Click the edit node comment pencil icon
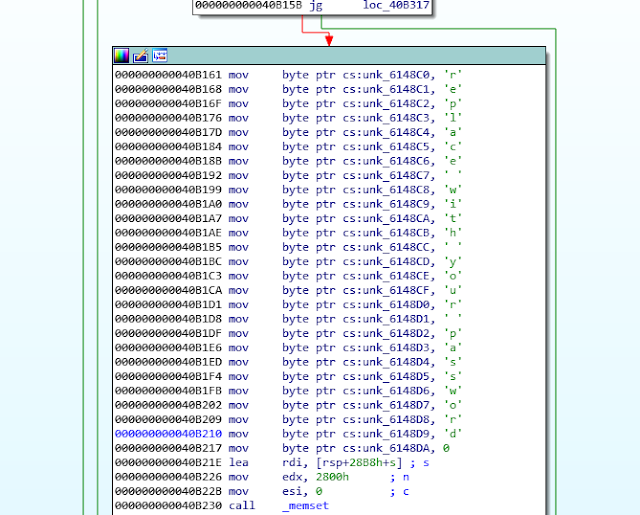The height and width of the screenshot is (515, 640). 140,55
